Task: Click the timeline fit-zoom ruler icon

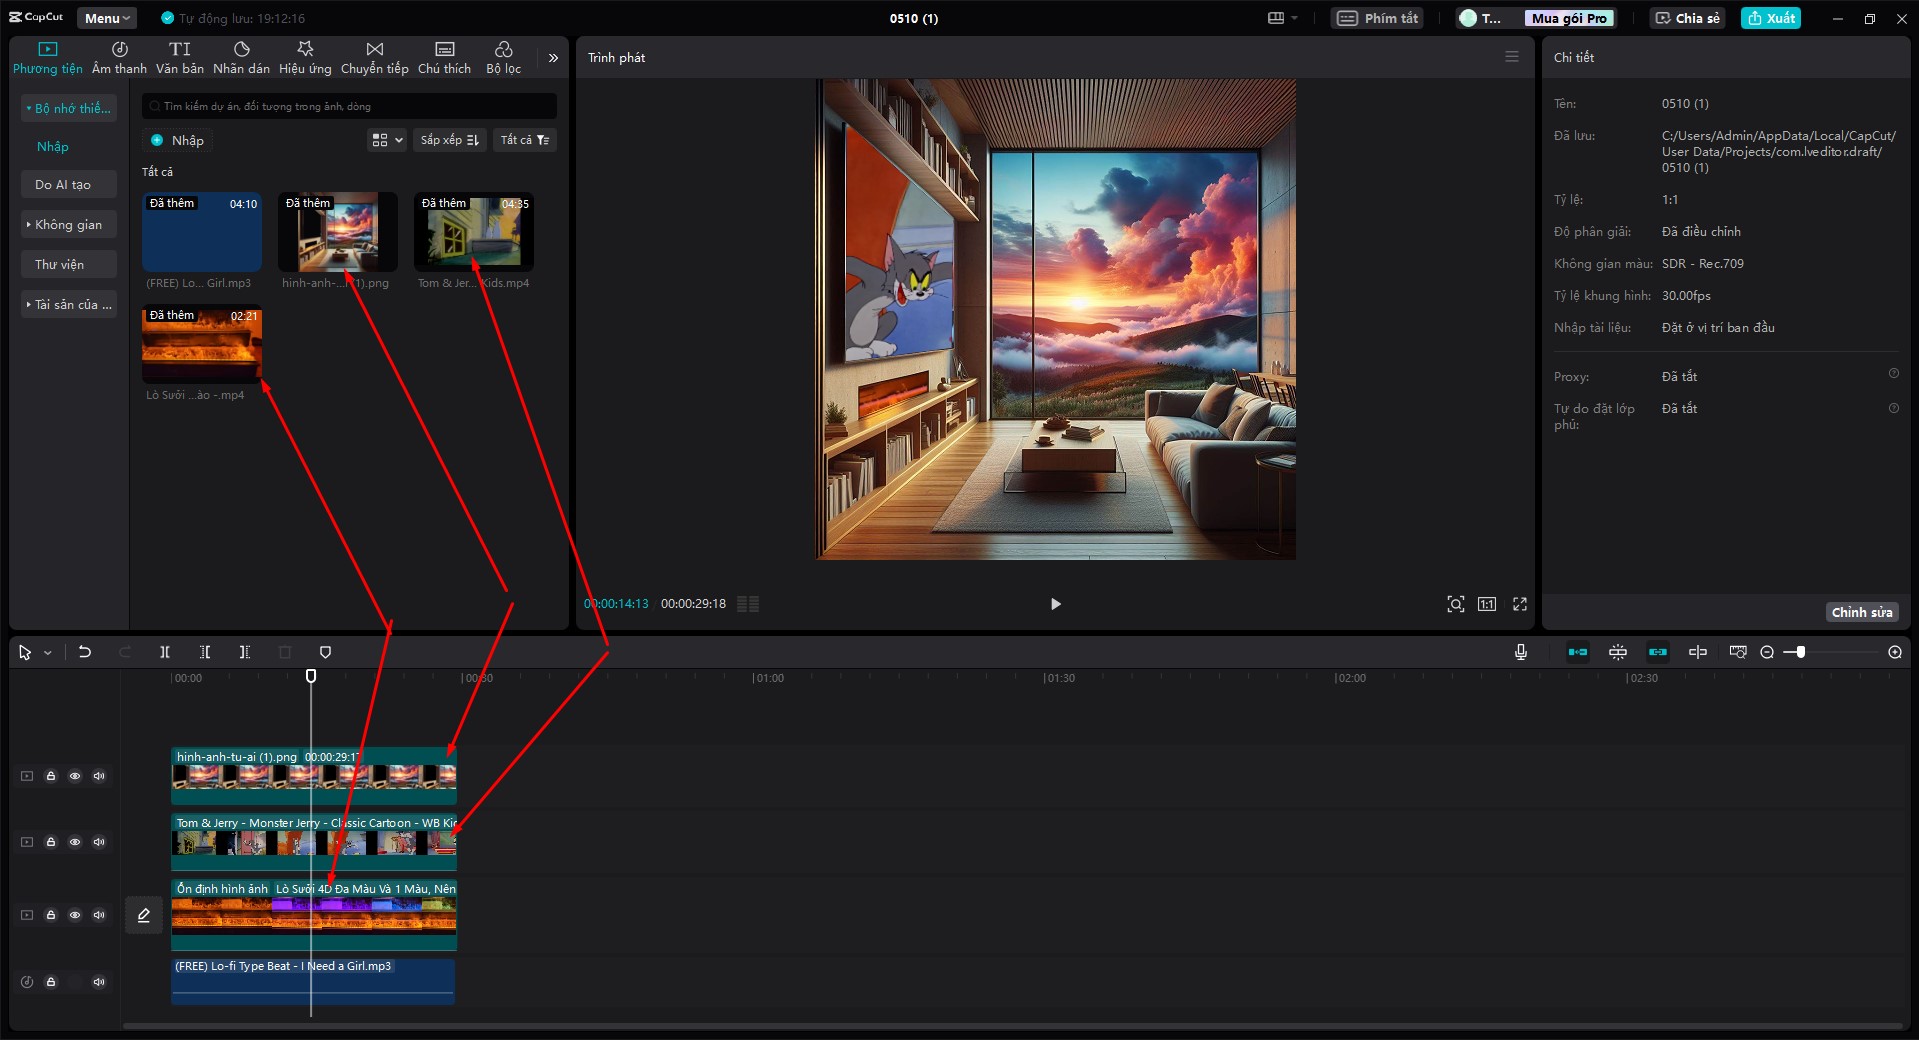Action: [x=1738, y=652]
